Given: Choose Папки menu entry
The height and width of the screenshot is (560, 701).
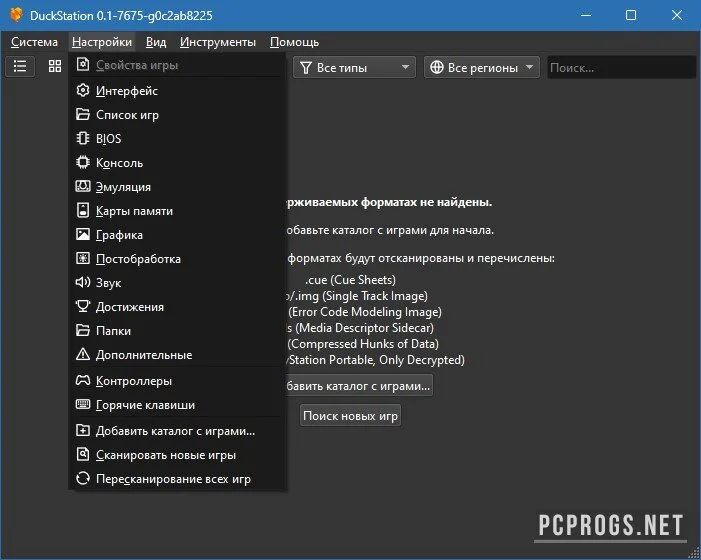Looking at the screenshot, I should tap(178, 331).
